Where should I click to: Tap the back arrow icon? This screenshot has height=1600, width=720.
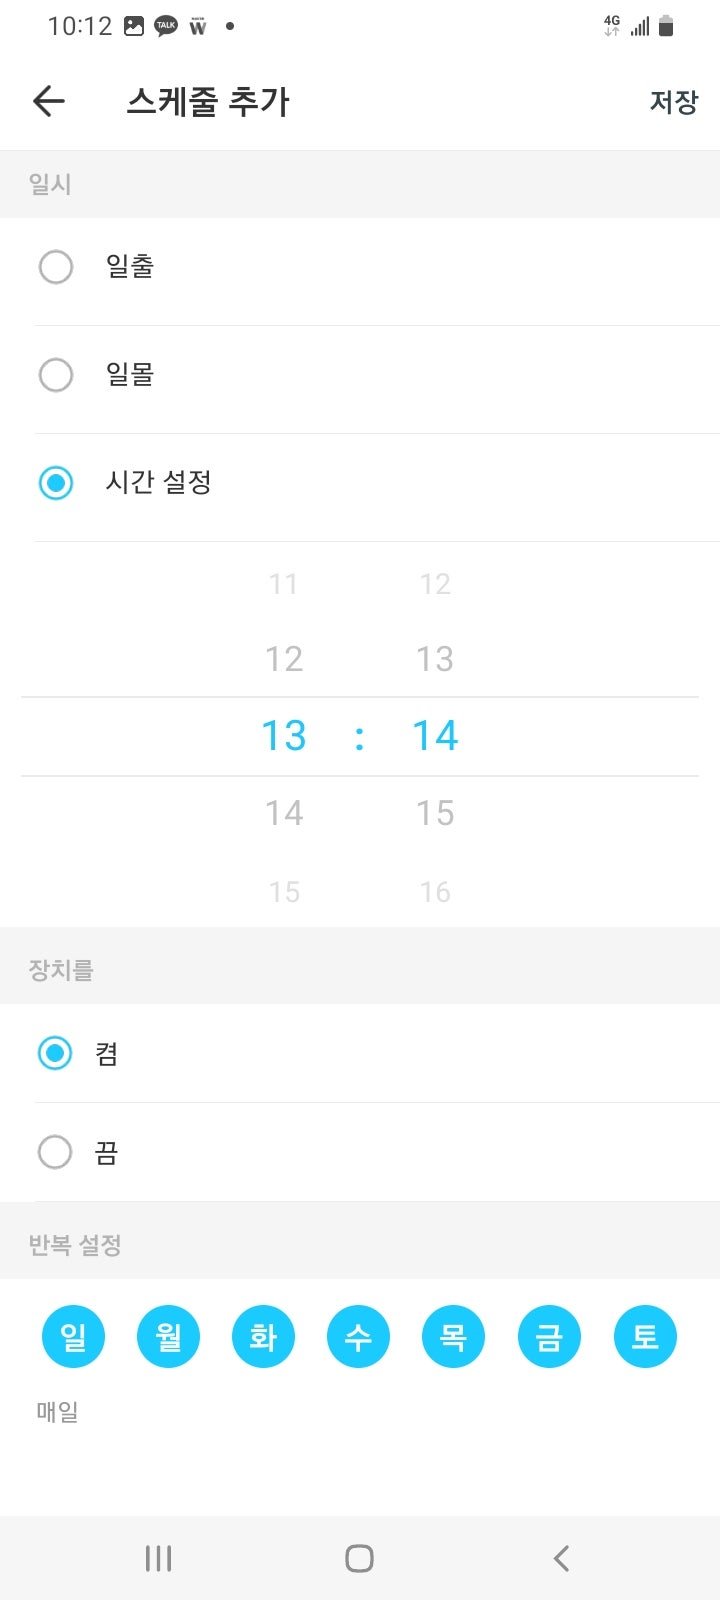49,101
